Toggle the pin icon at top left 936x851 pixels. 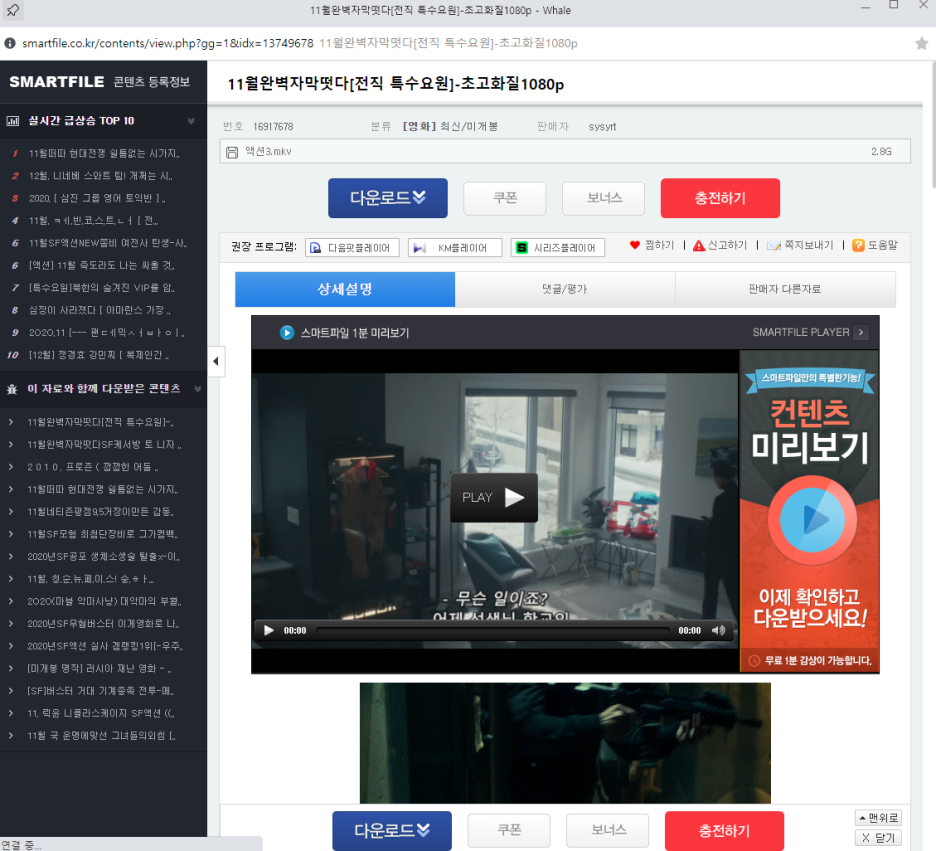[x=11, y=8]
